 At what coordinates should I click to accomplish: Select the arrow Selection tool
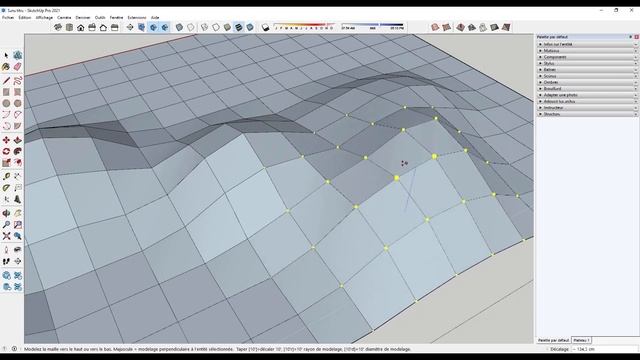pos(6,55)
